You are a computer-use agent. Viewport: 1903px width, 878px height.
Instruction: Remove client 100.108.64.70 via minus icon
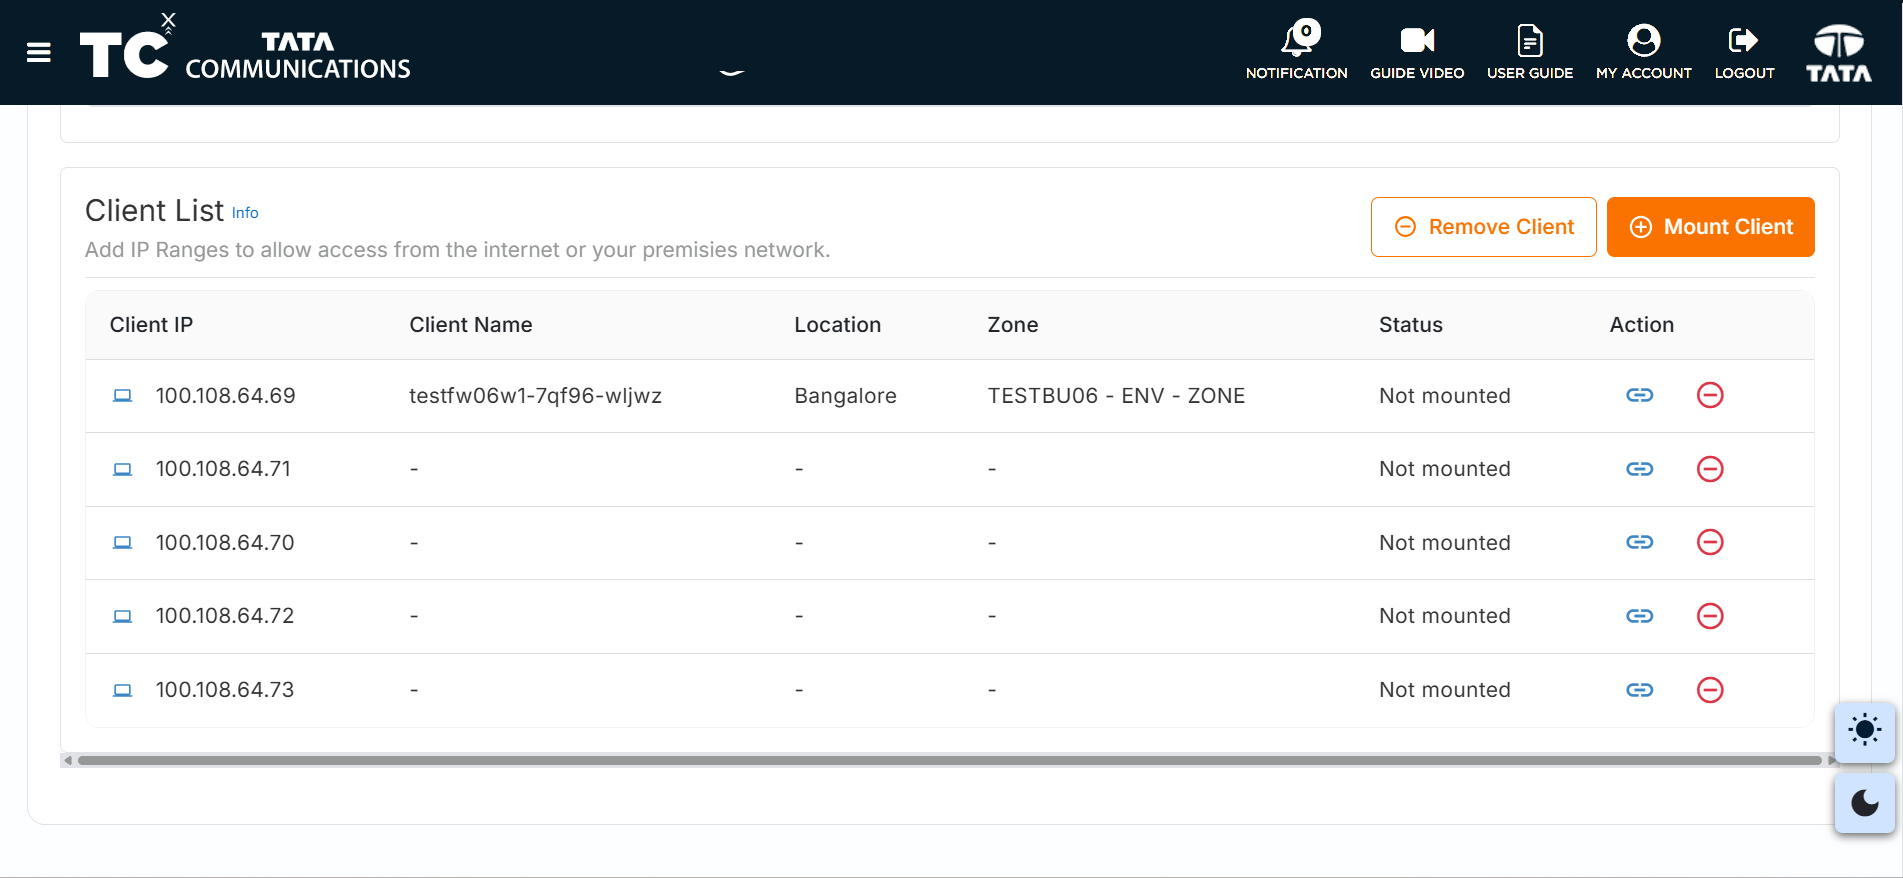(x=1711, y=542)
